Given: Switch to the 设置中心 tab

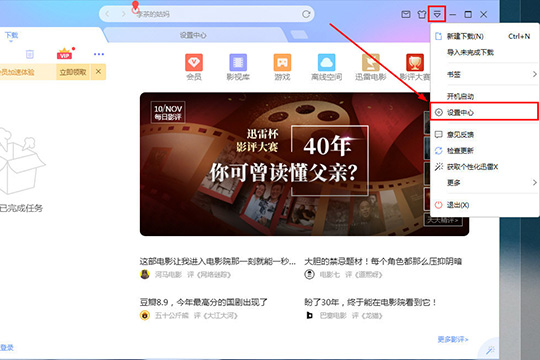Looking at the screenshot, I should pos(193,35).
